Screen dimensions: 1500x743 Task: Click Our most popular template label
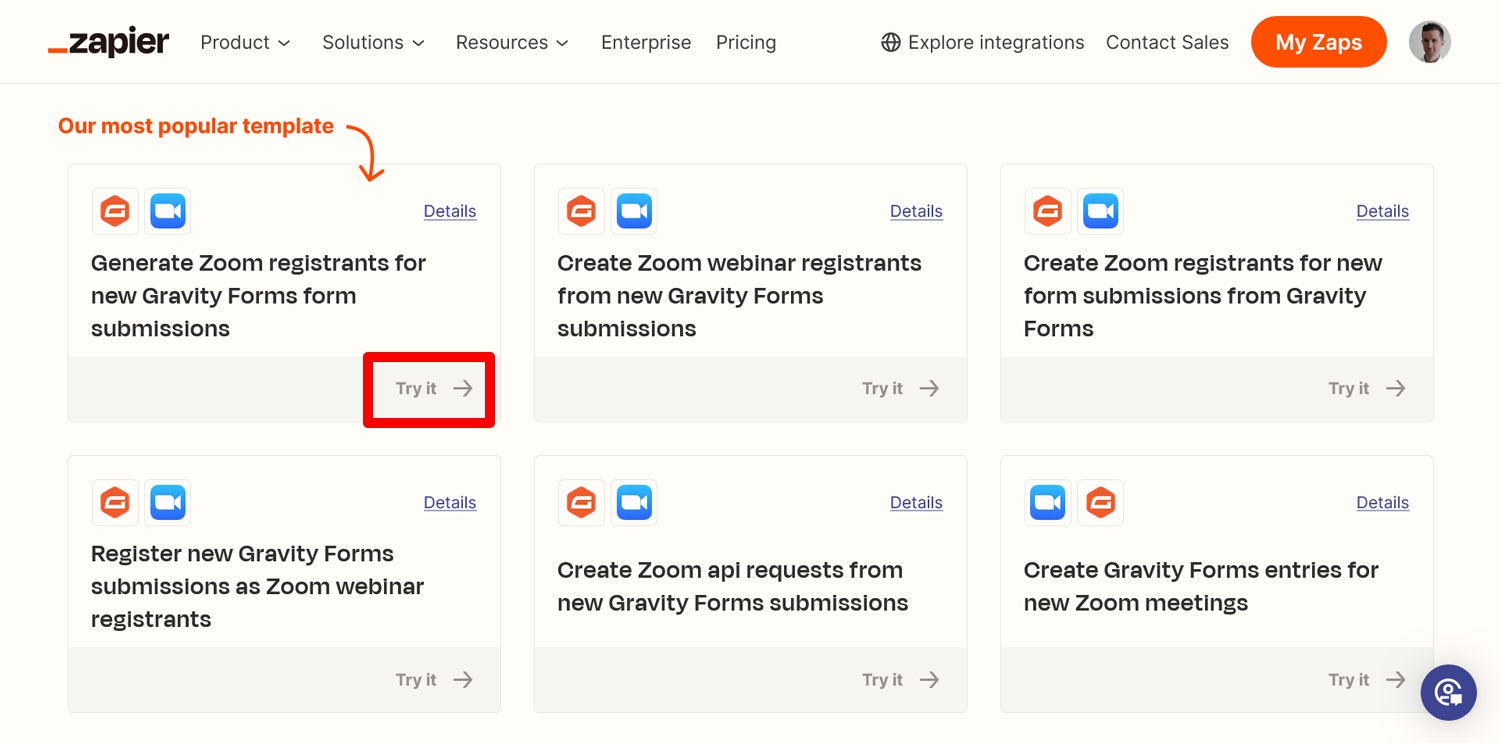click(196, 126)
